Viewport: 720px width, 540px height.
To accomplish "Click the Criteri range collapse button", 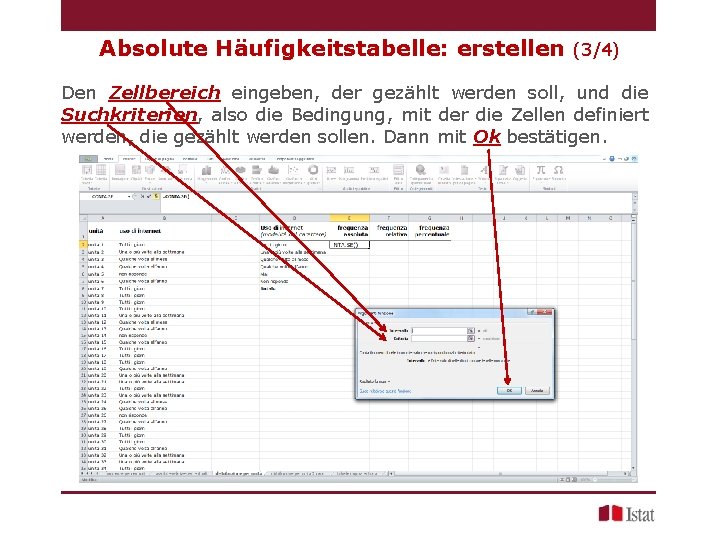I will pos(471,338).
